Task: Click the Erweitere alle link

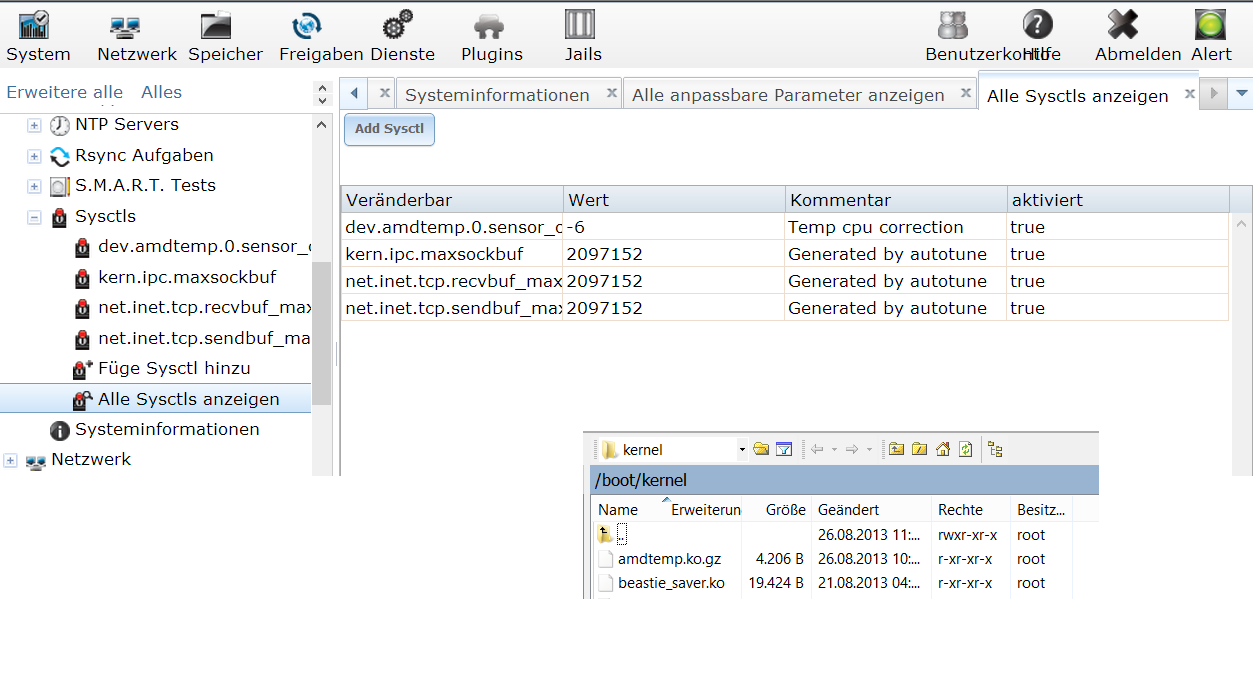Action: (64, 92)
